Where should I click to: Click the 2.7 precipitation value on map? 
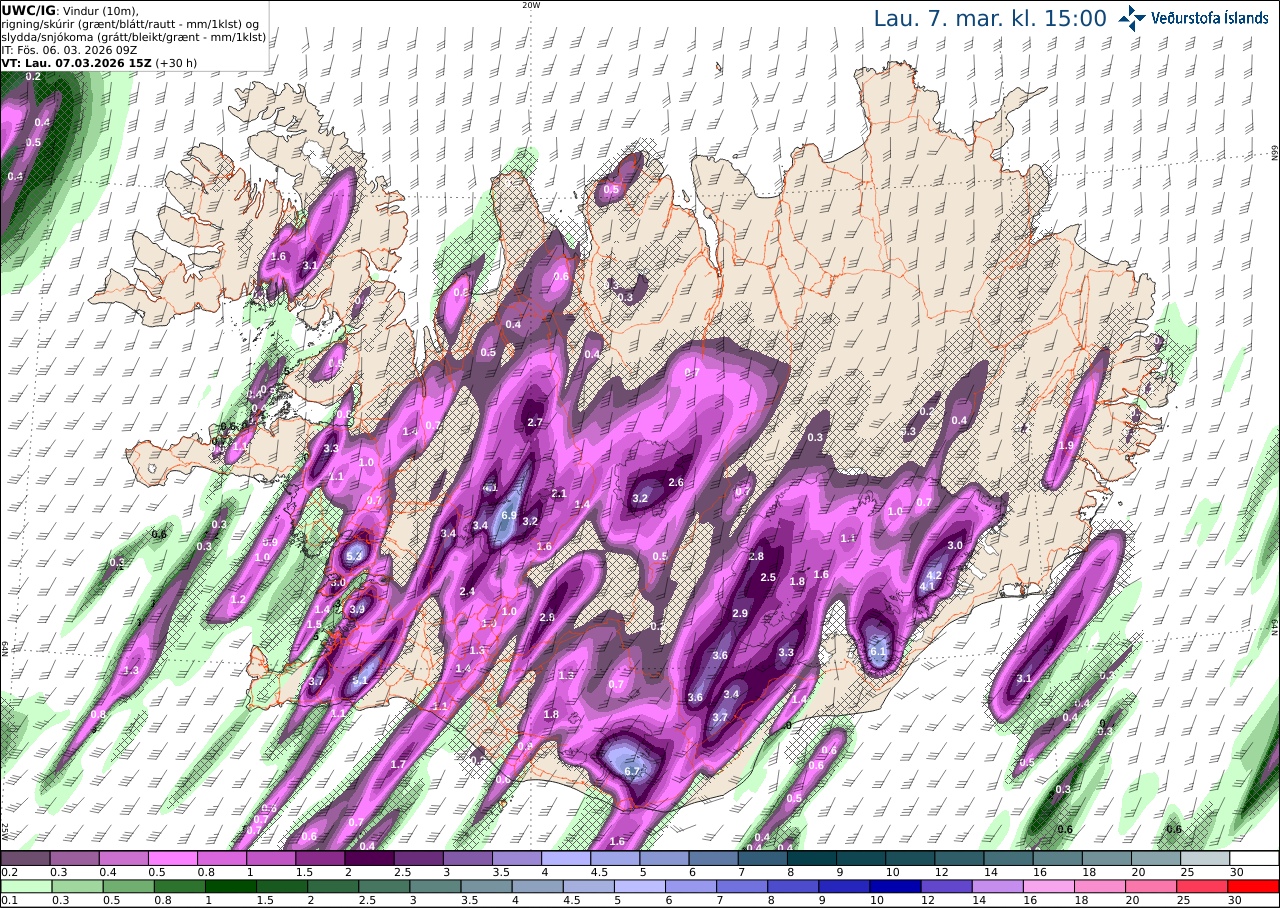pyautogui.click(x=535, y=422)
